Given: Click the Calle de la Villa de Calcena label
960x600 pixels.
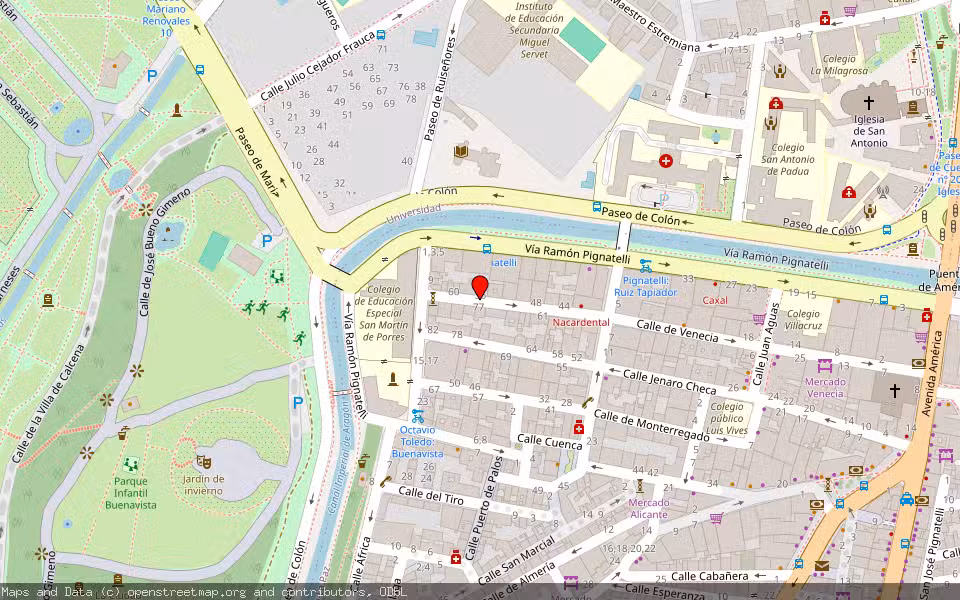Looking at the screenshot, I should (x=48, y=403).
